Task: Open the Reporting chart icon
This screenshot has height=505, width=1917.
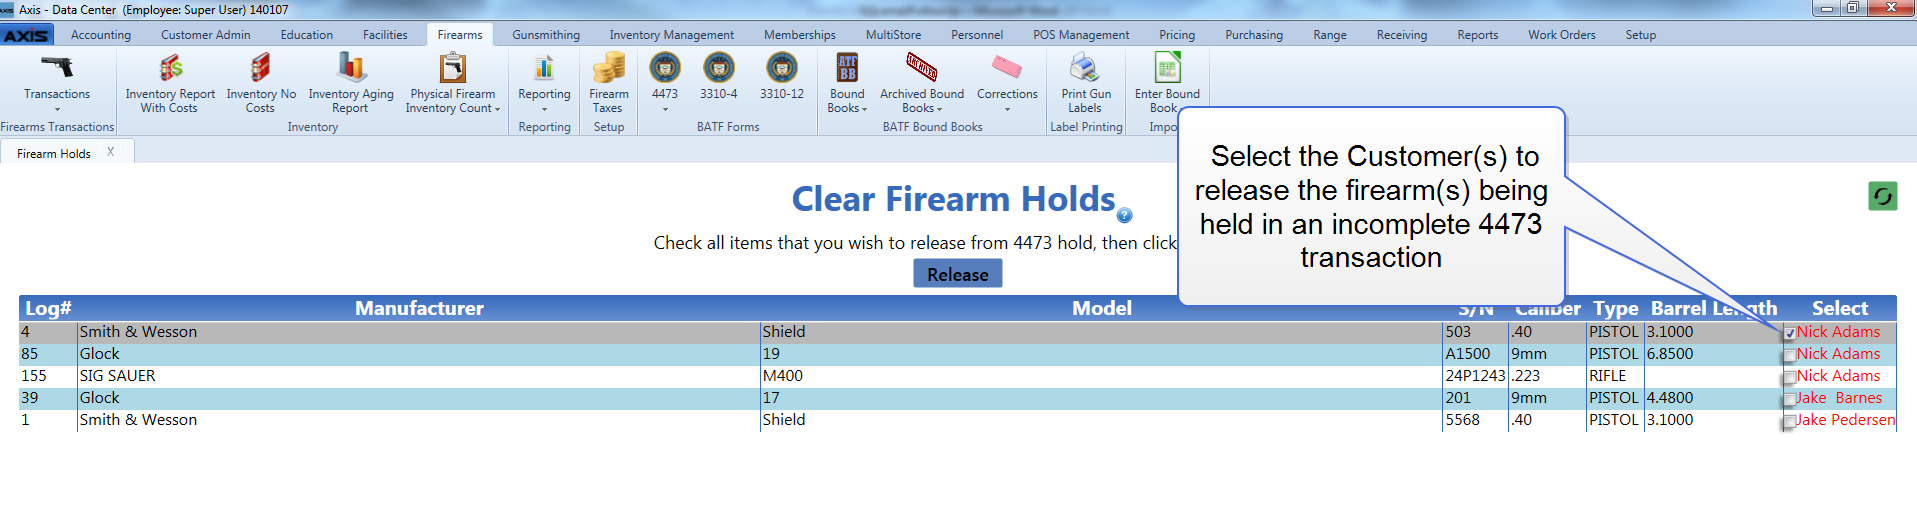Action: pos(544,68)
